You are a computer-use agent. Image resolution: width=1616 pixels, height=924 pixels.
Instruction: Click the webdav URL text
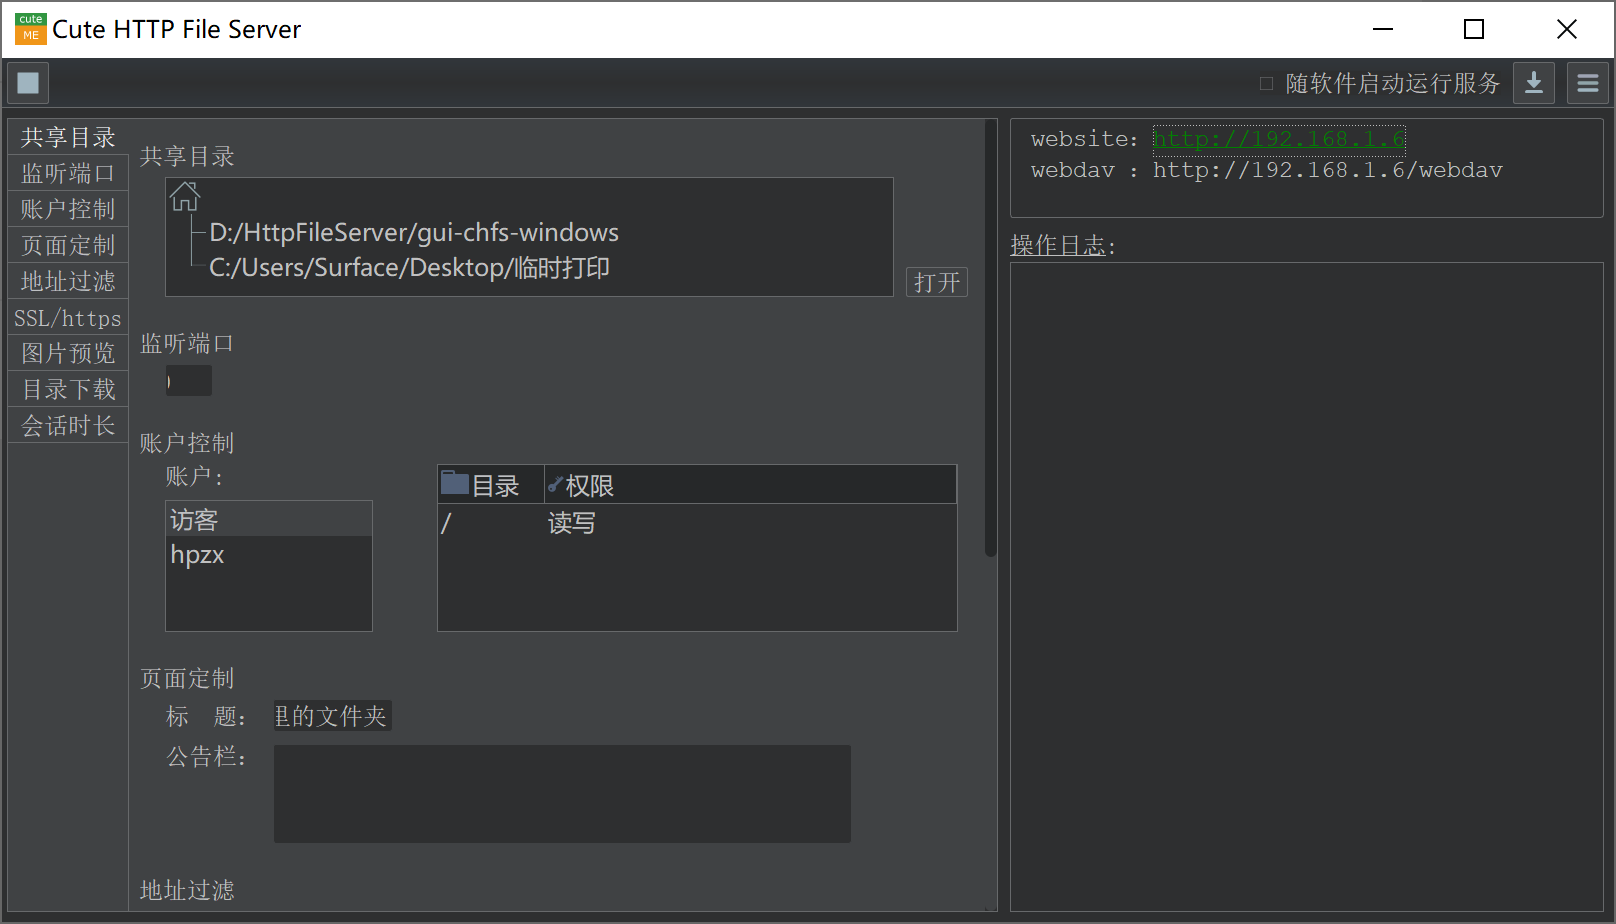(1327, 170)
